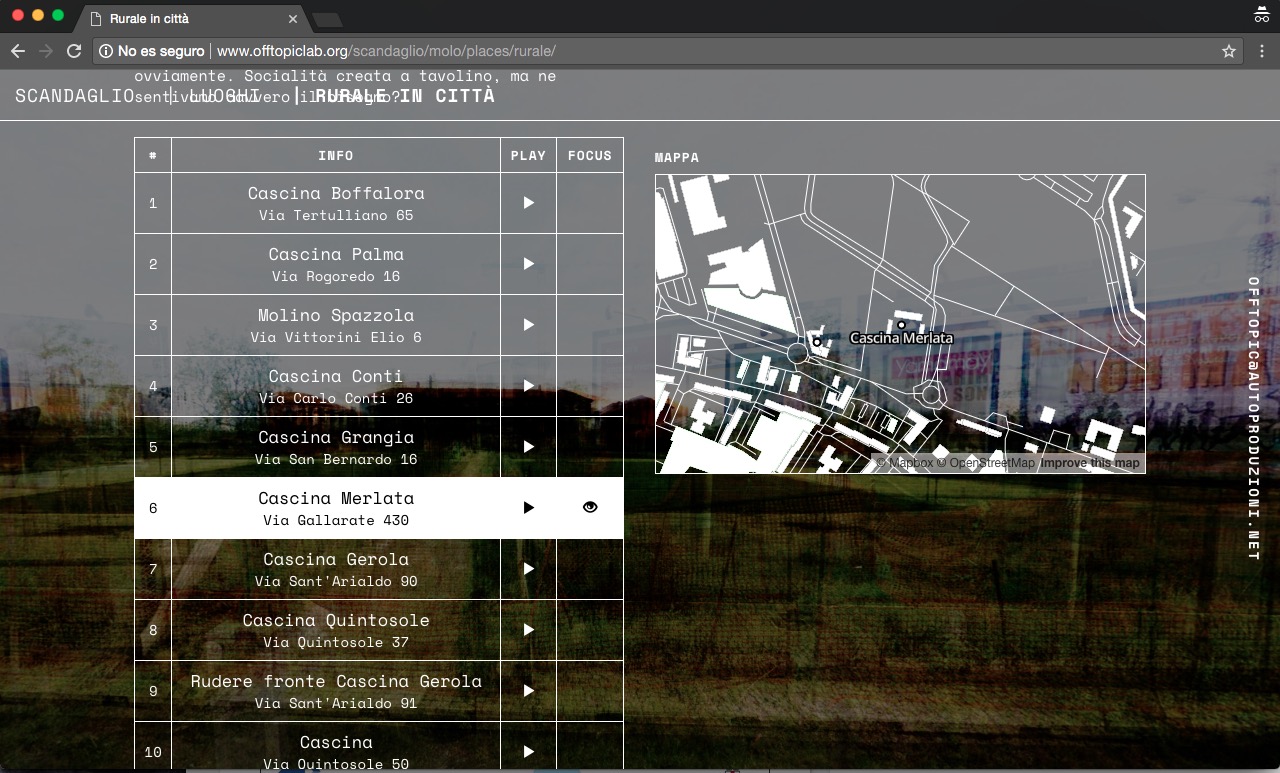
Task: Click row number 1 cell
Action: coord(153,203)
